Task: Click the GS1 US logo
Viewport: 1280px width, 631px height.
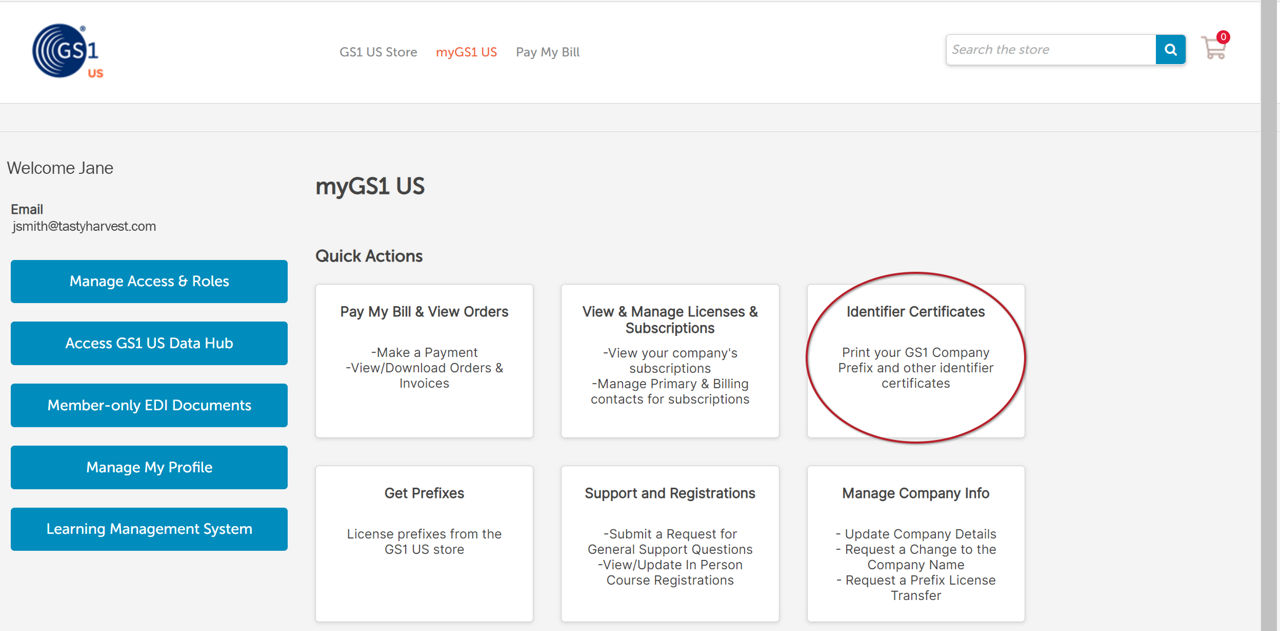Action: pyautogui.click(x=68, y=52)
